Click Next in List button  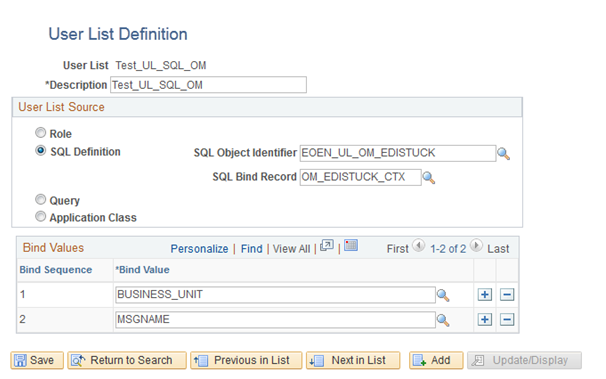(x=353, y=360)
